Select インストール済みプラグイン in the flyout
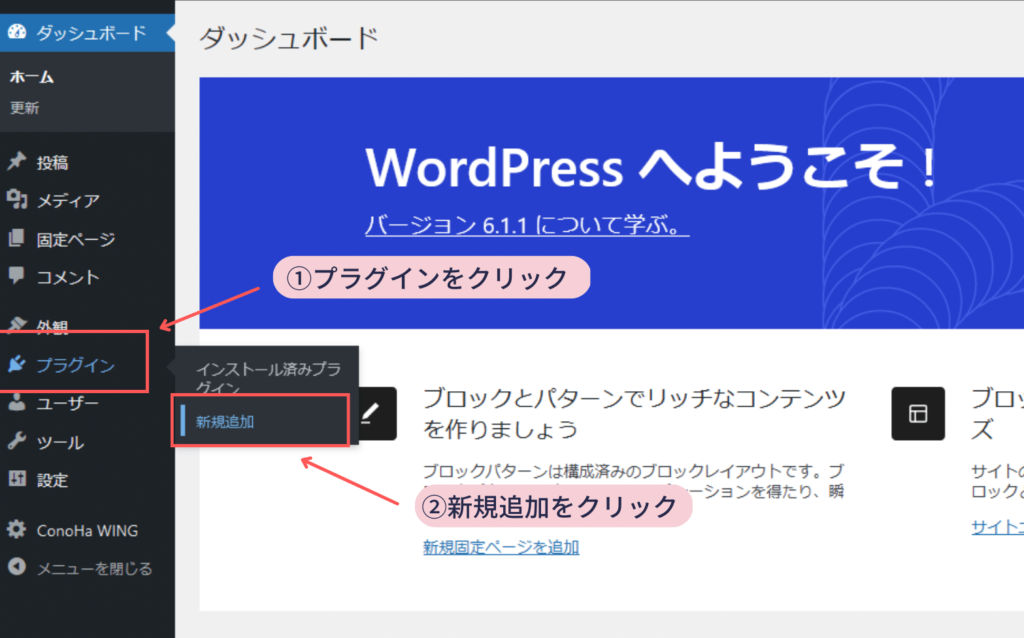 [268, 377]
